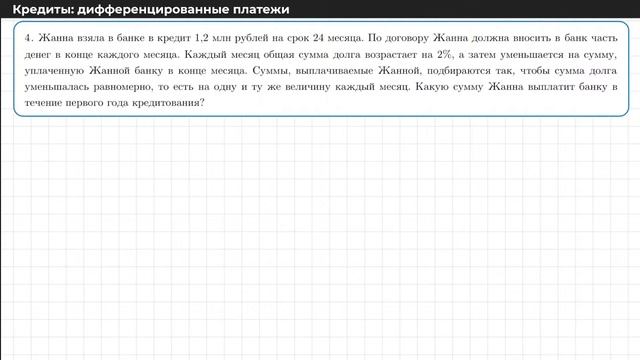Click the words "уменьшалась равномерно"

(88, 87)
